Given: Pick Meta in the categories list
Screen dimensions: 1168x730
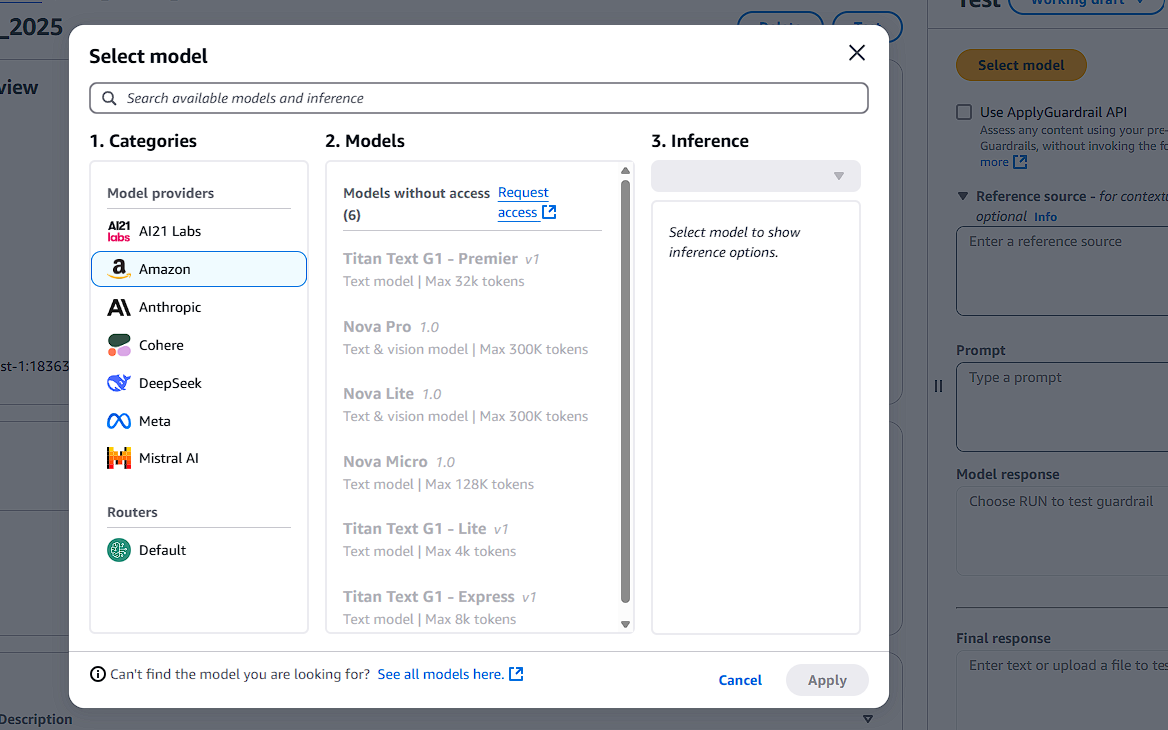Looking at the screenshot, I should [x=199, y=421].
